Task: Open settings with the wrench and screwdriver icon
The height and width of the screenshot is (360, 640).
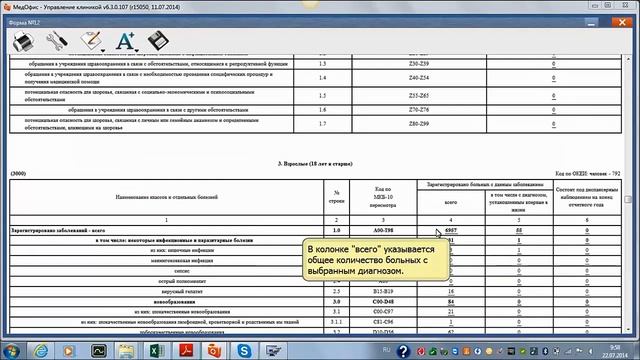Action: pyautogui.click(x=57, y=41)
